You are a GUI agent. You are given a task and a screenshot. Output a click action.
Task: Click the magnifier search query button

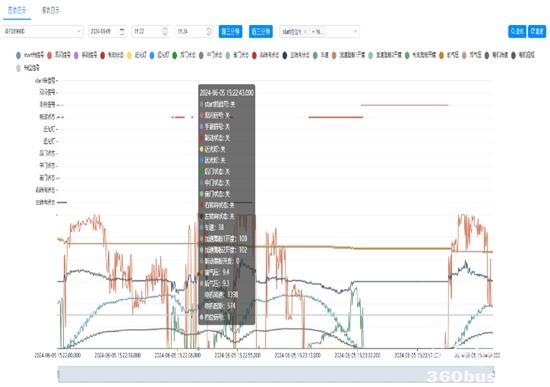[x=517, y=31]
